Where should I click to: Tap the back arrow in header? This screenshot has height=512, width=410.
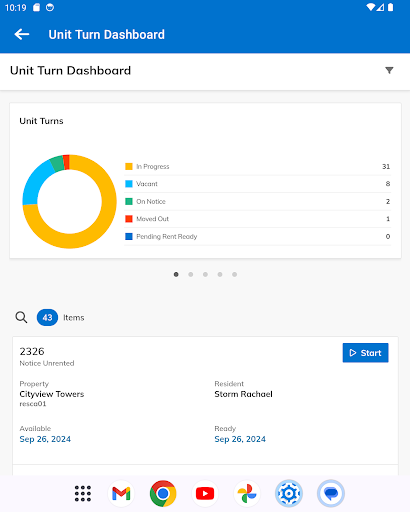pyautogui.click(x=22, y=34)
